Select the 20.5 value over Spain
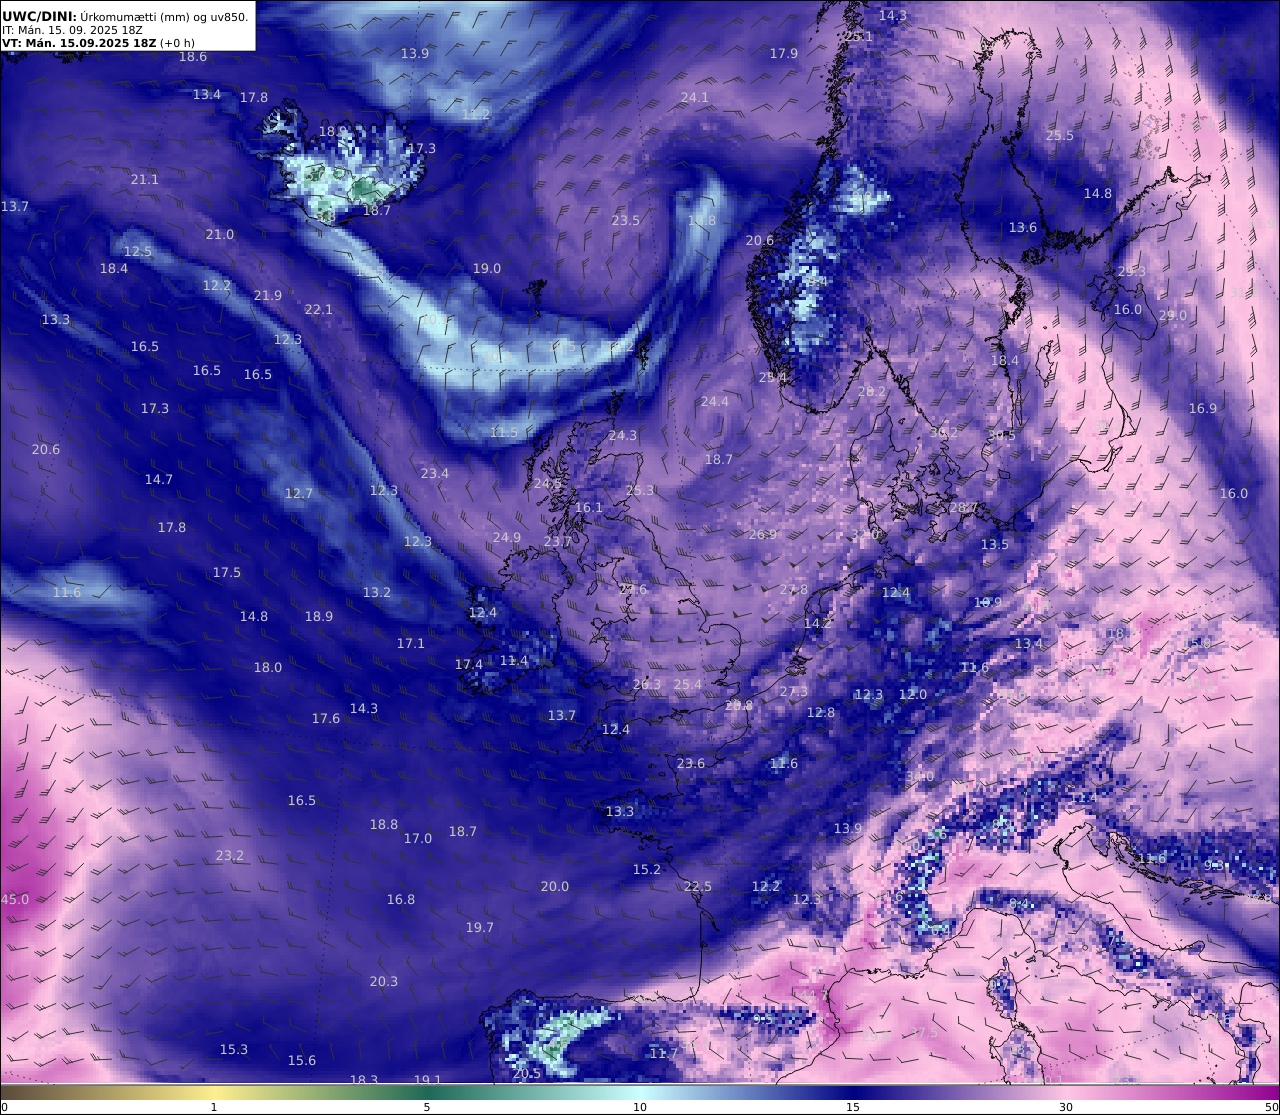1280x1115 pixels. (x=526, y=1074)
